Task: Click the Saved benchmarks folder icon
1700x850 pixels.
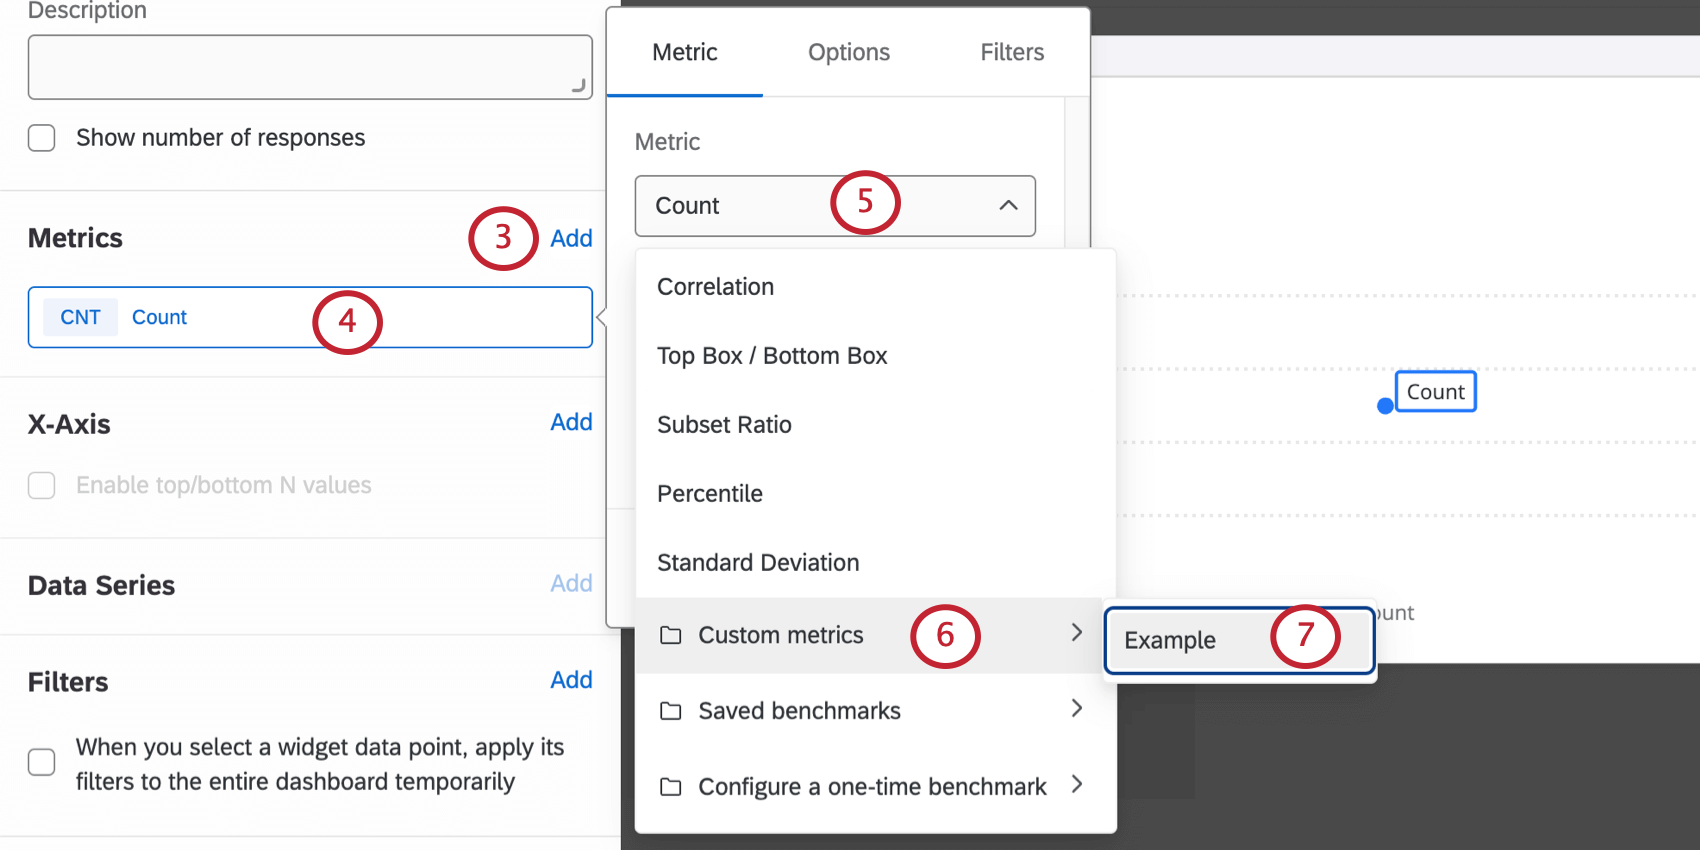Action: tap(671, 711)
